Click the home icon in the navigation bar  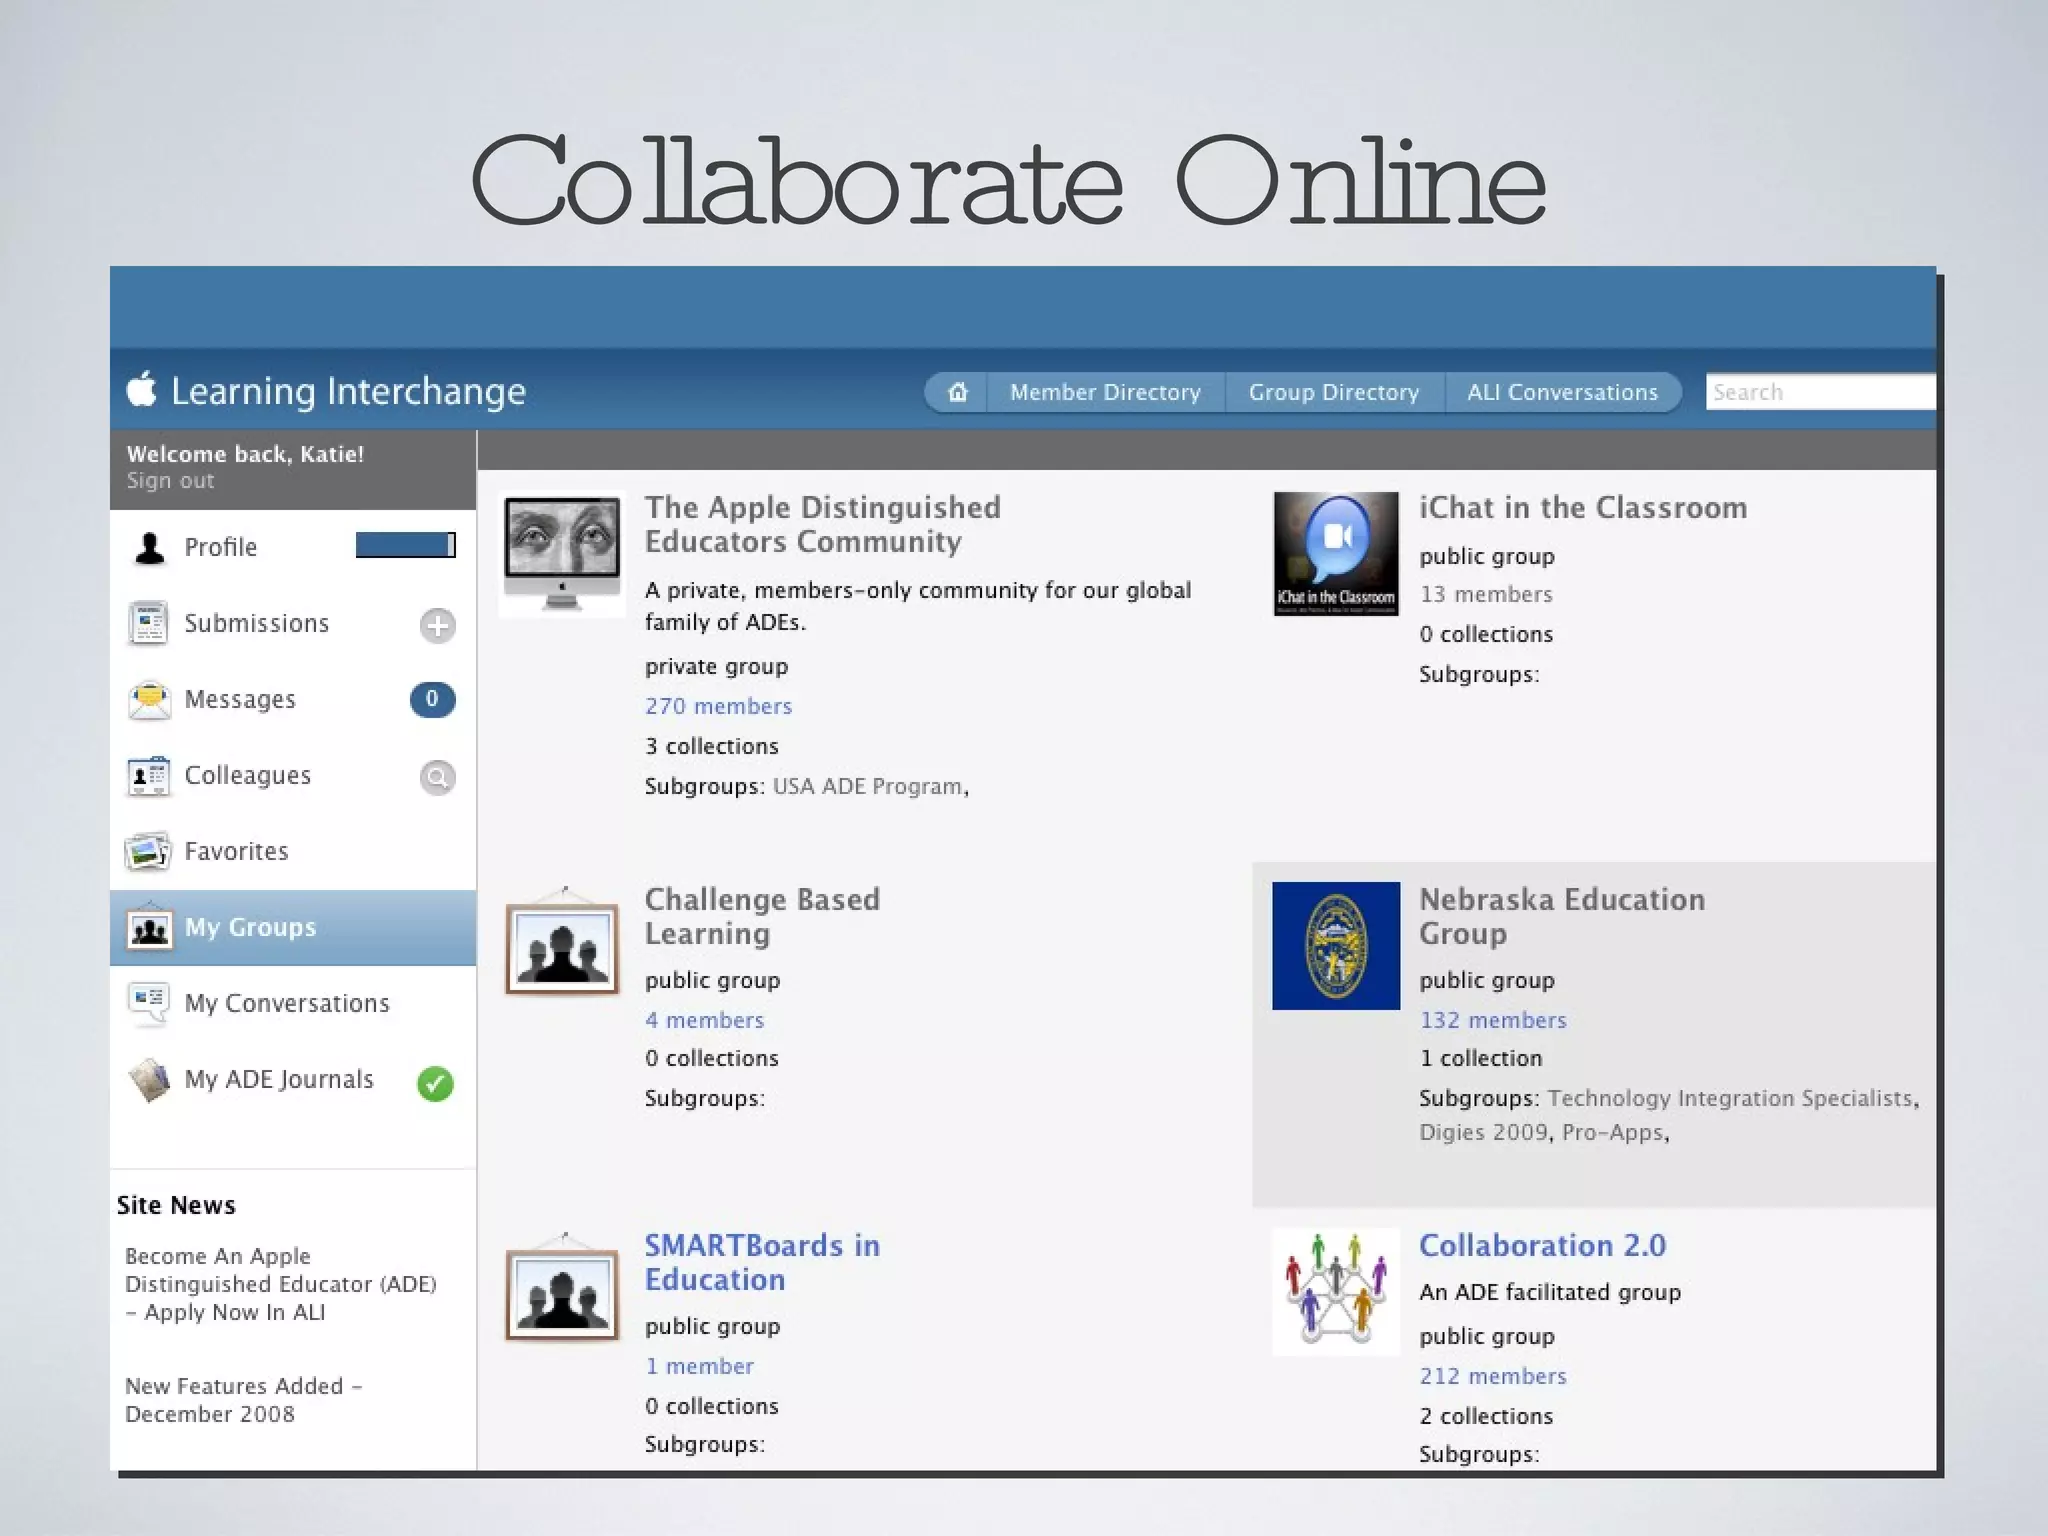[957, 392]
